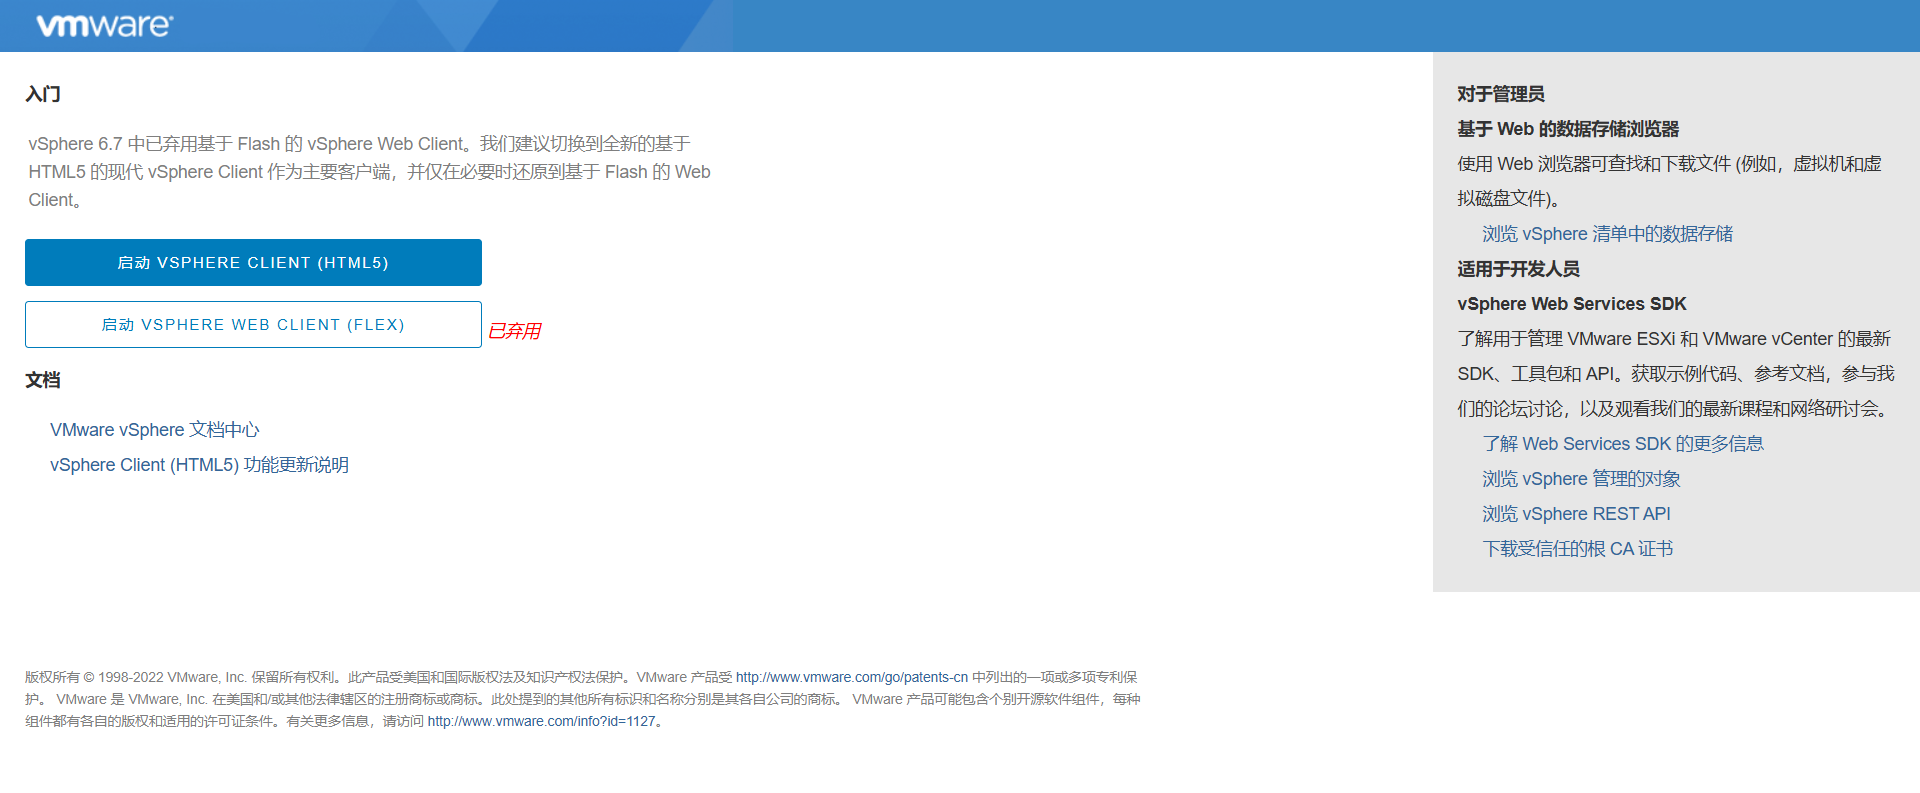Open 浏览 vSphere REST API link
Viewport: 1920px width, 793px height.
coord(1576,514)
